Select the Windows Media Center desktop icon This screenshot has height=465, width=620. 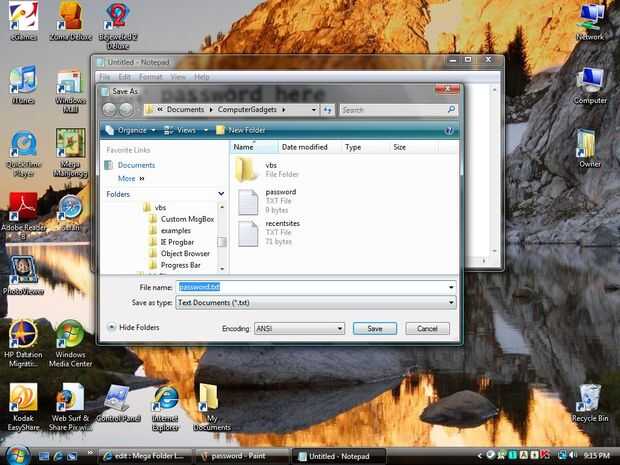point(70,344)
